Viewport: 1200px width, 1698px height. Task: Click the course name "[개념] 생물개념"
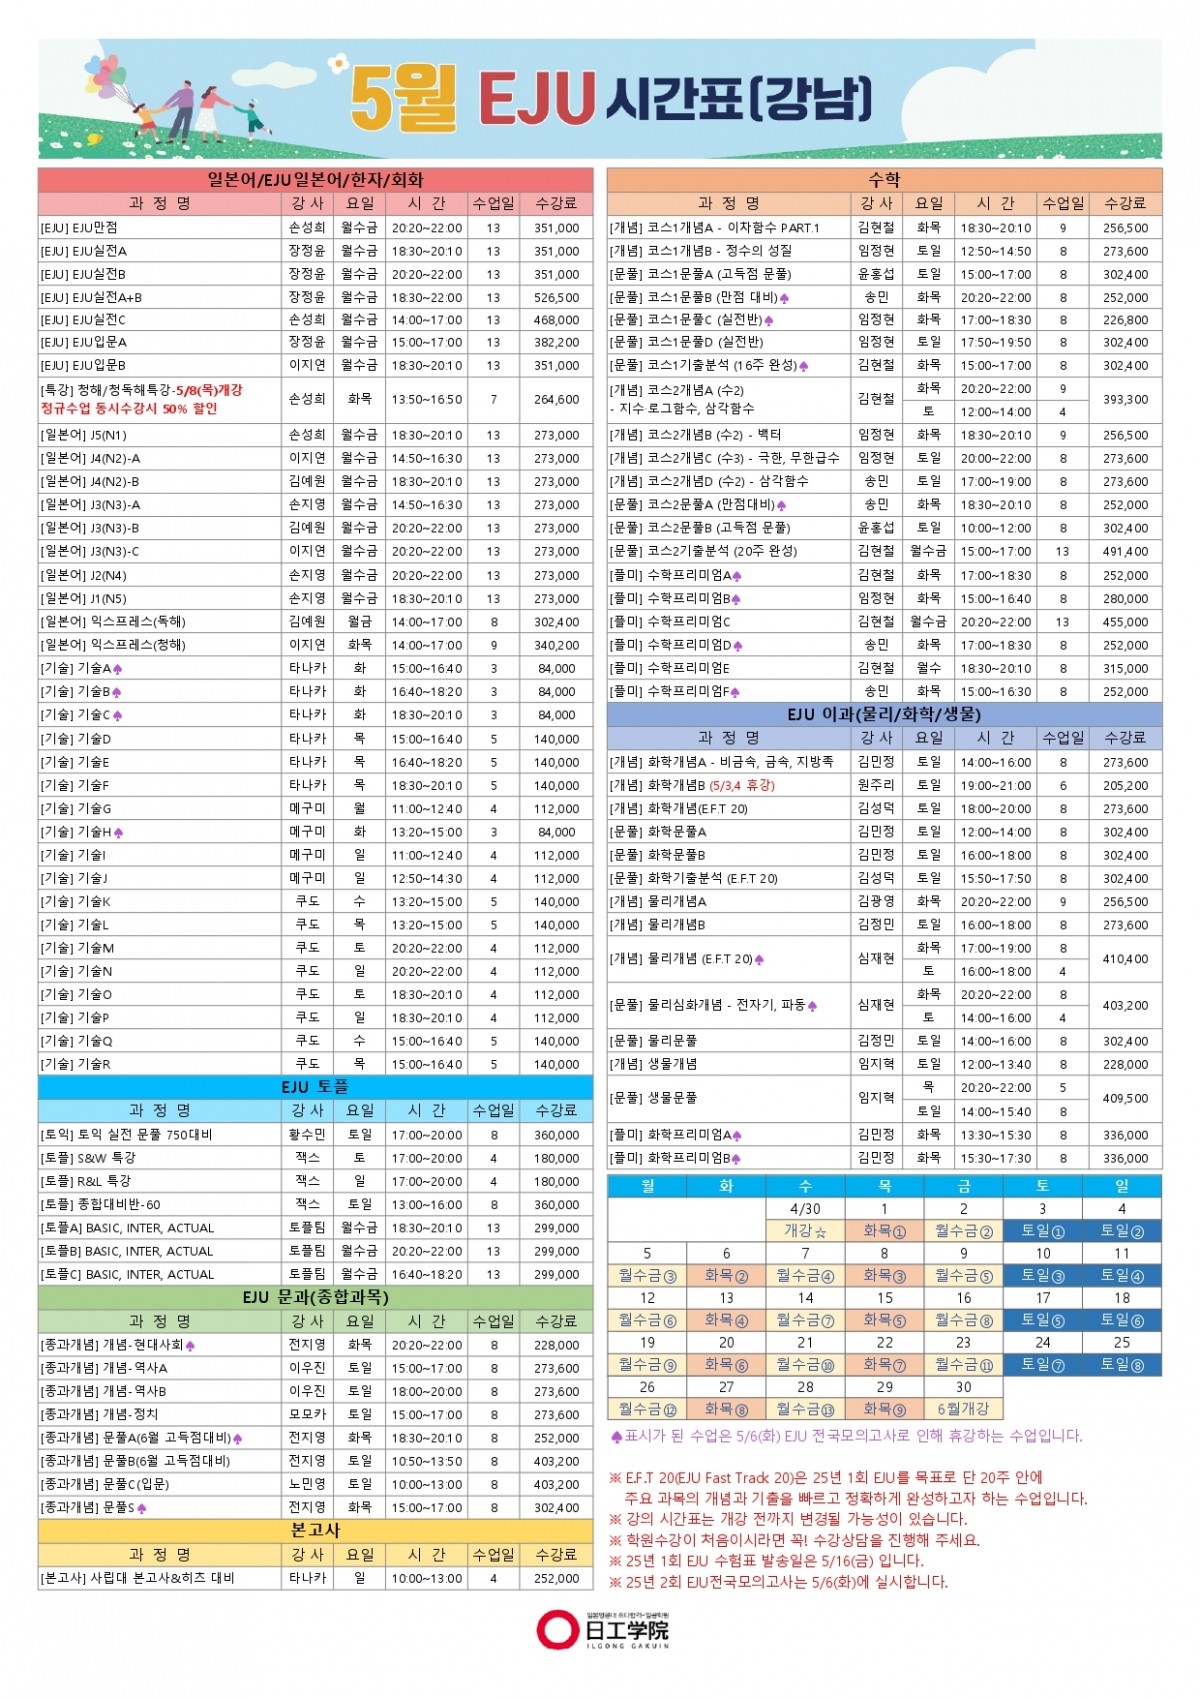[654, 1064]
